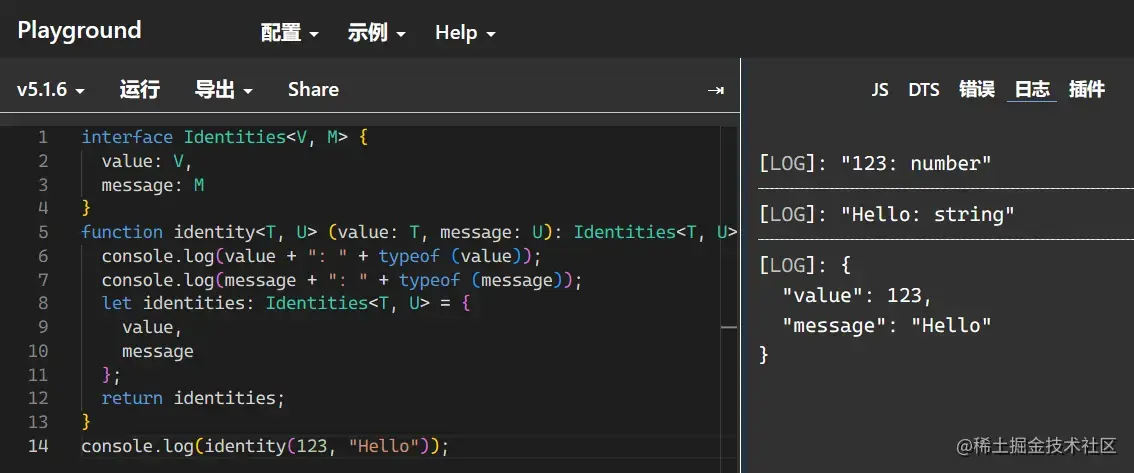Click 'value: V,' on line 2
1134x473 pixels.
[147, 161]
